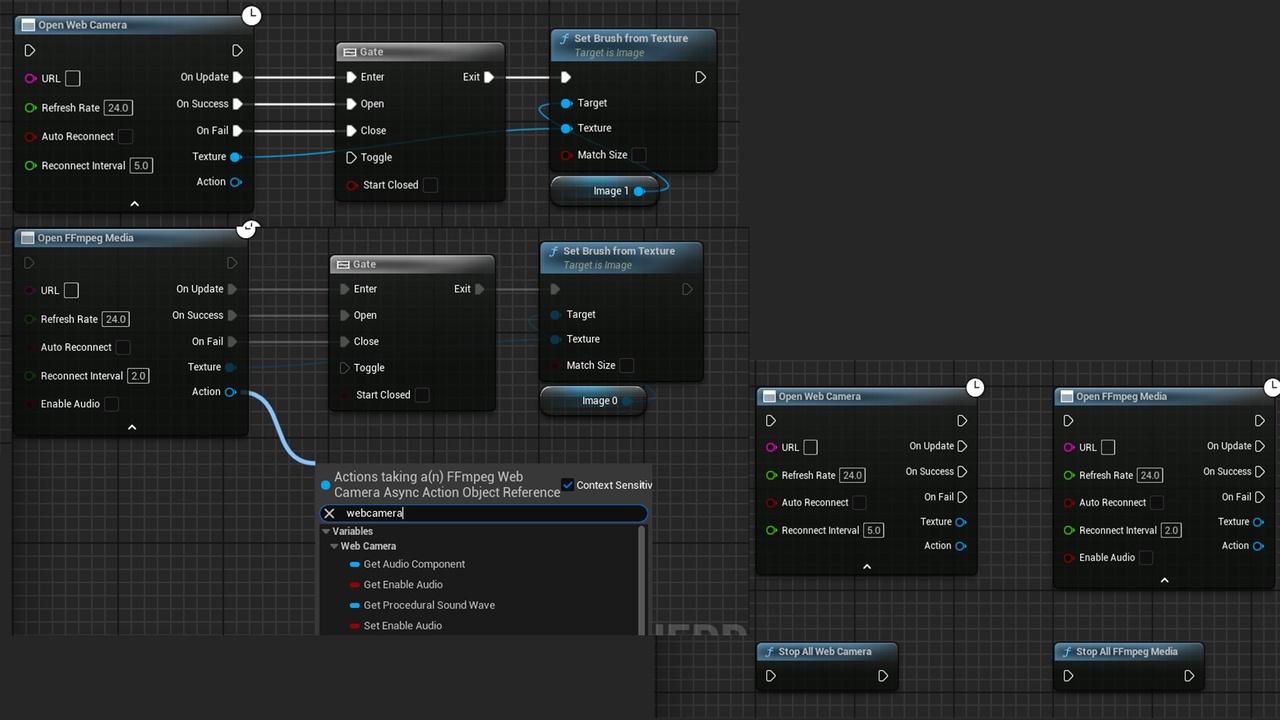Choose Set Enable Audio action
This screenshot has width=1280, height=720.
(x=402, y=626)
